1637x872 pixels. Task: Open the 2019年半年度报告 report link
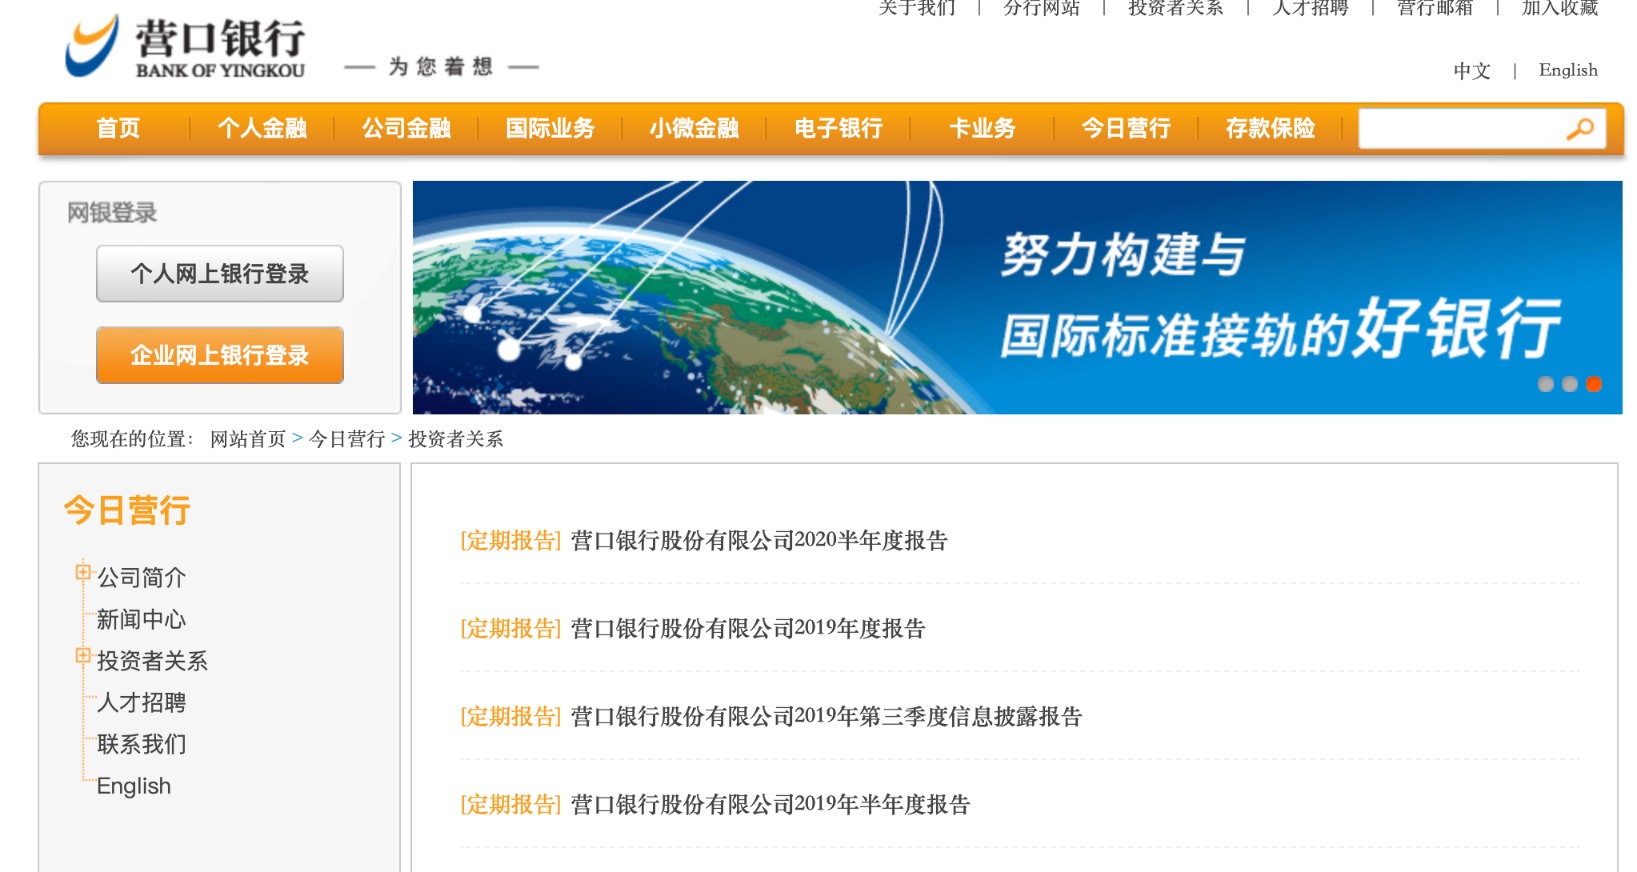[x=770, y=805]
